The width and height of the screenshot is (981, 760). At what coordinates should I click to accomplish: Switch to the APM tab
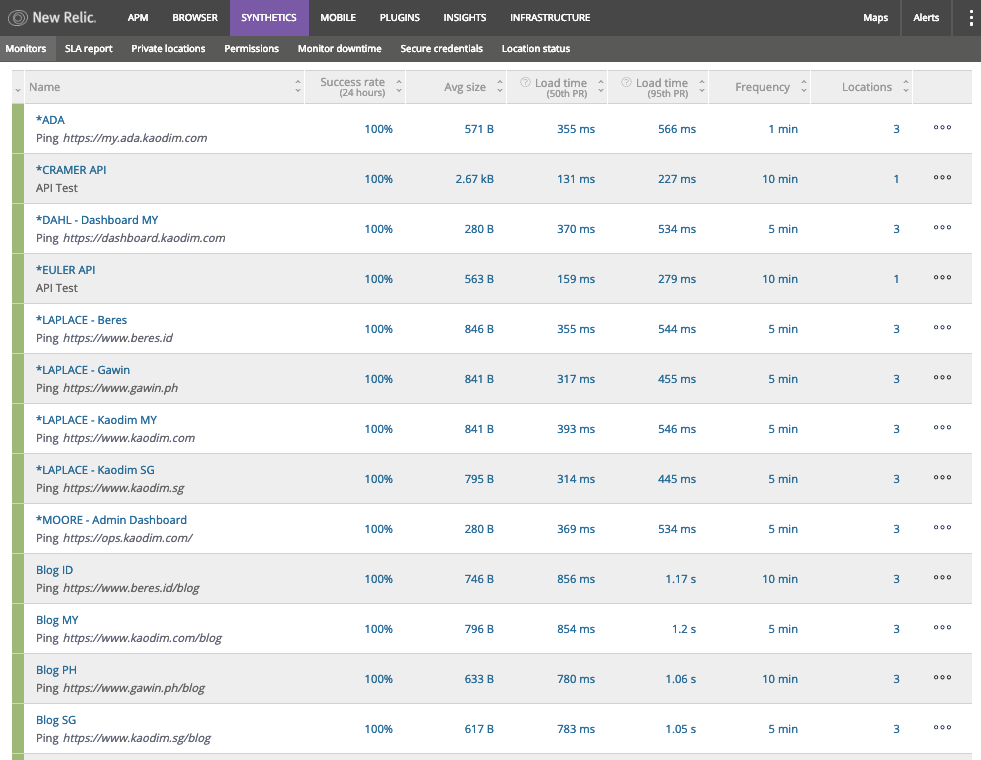click(x=138, y=18)
